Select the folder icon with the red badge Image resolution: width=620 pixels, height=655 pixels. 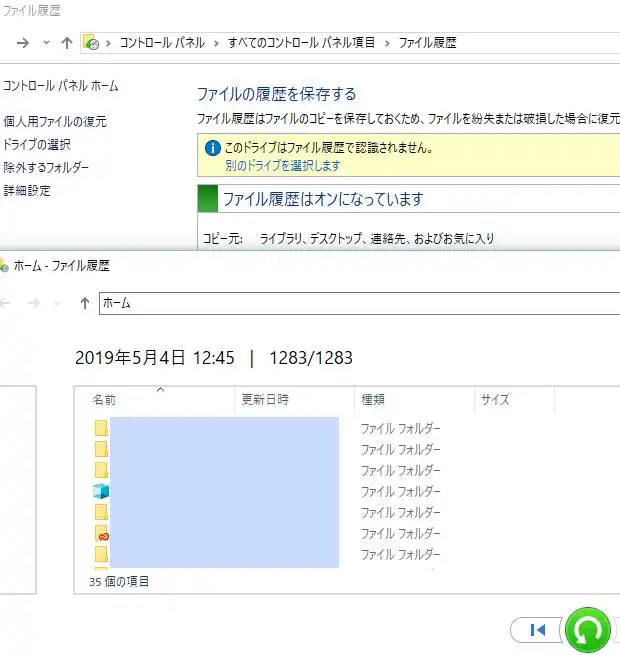101,533
